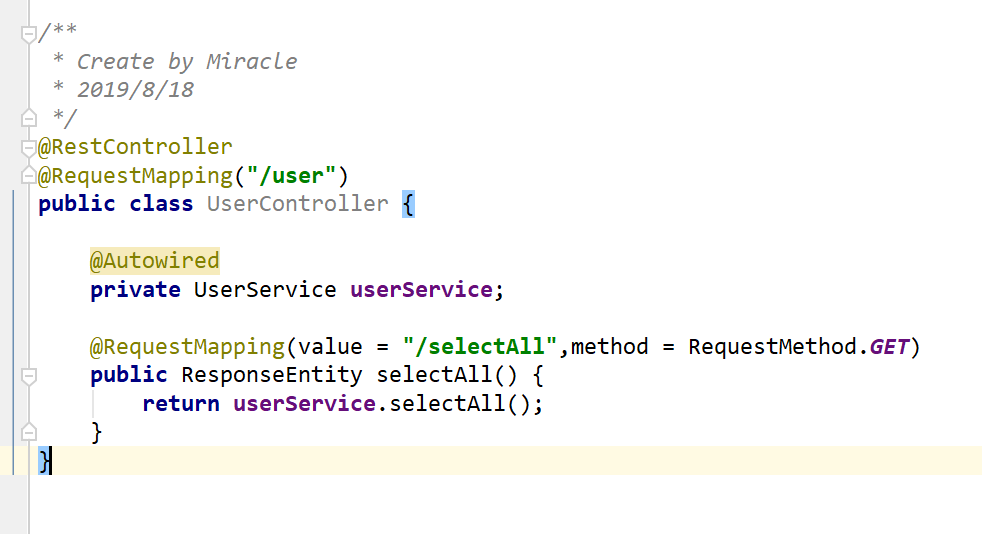Screen dimensions: 982x534
Task: Click the method-level @RequestMapping annotation above selectAll
Action: (x=187, y=346)
